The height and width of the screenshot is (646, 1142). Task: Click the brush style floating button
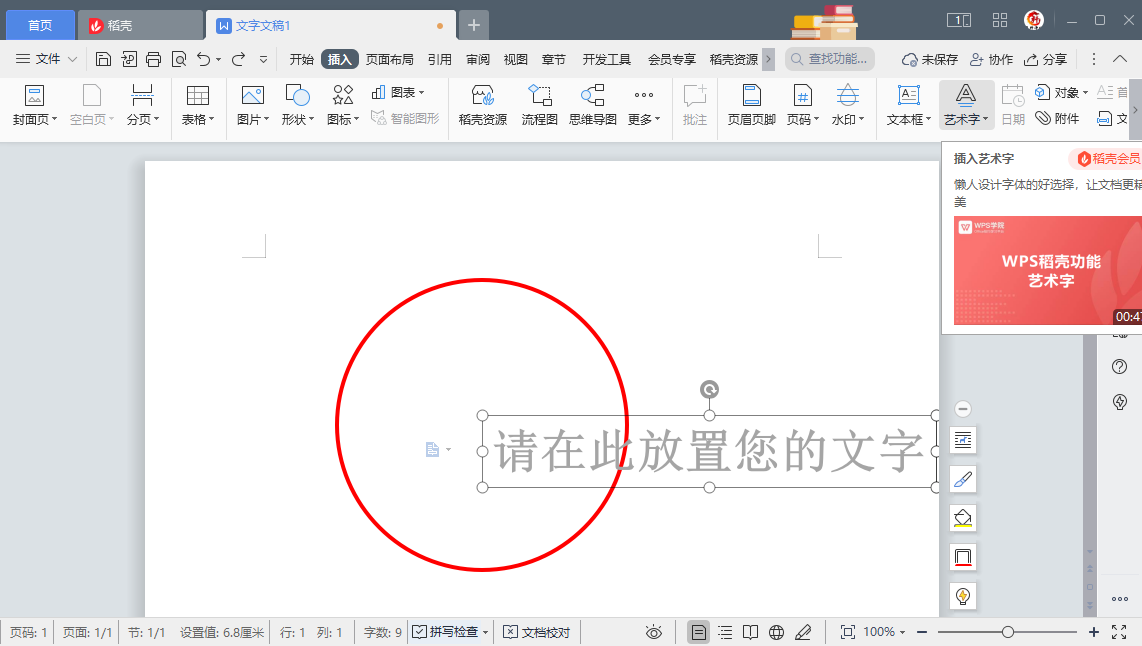pyautogui.click(x=963, y=479)
